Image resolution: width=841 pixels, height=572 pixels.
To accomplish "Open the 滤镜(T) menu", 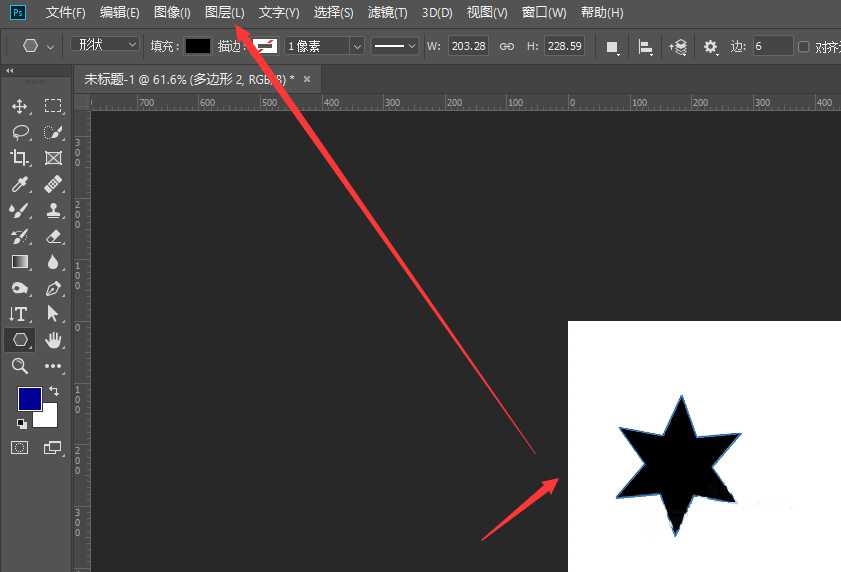I will [x=387, y=12].
